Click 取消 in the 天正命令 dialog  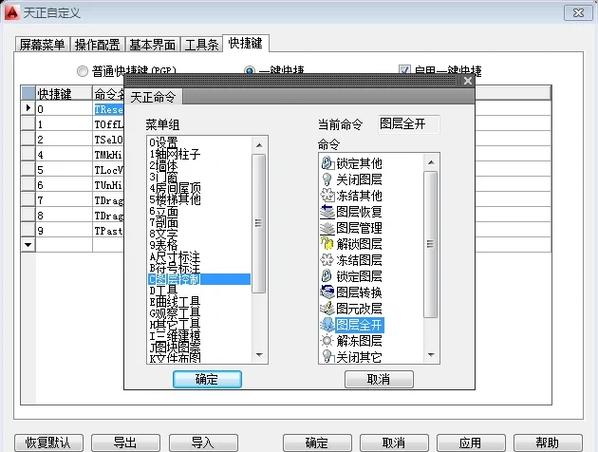click(x=379, y=379)
